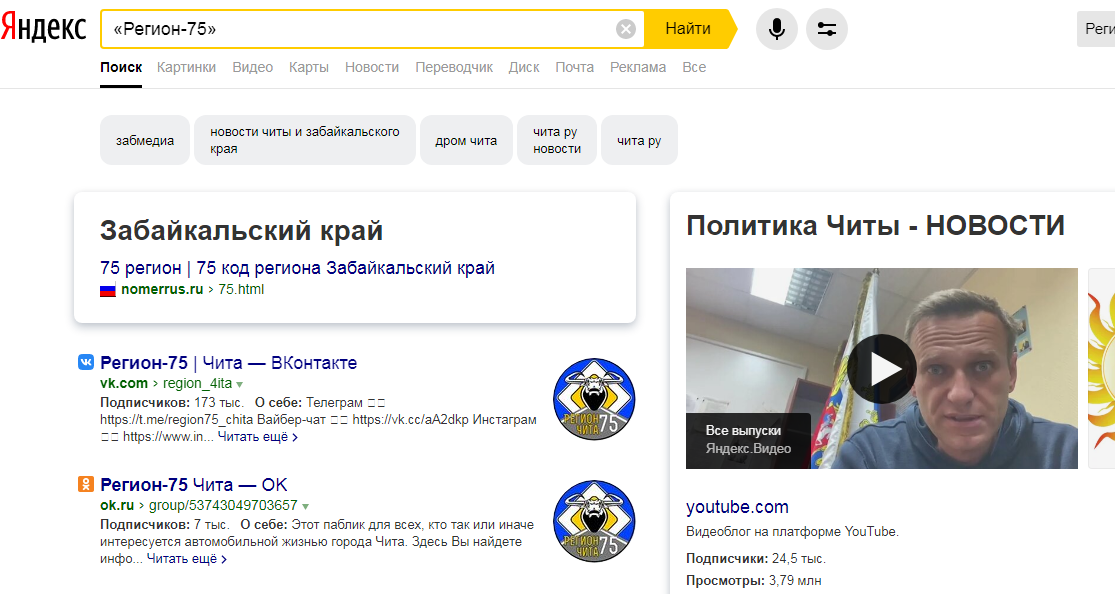This screenshot has width=1115, height=594.
Task: Open Все выпуски Яндекс.Видео overlay
Action: (748, 440)
